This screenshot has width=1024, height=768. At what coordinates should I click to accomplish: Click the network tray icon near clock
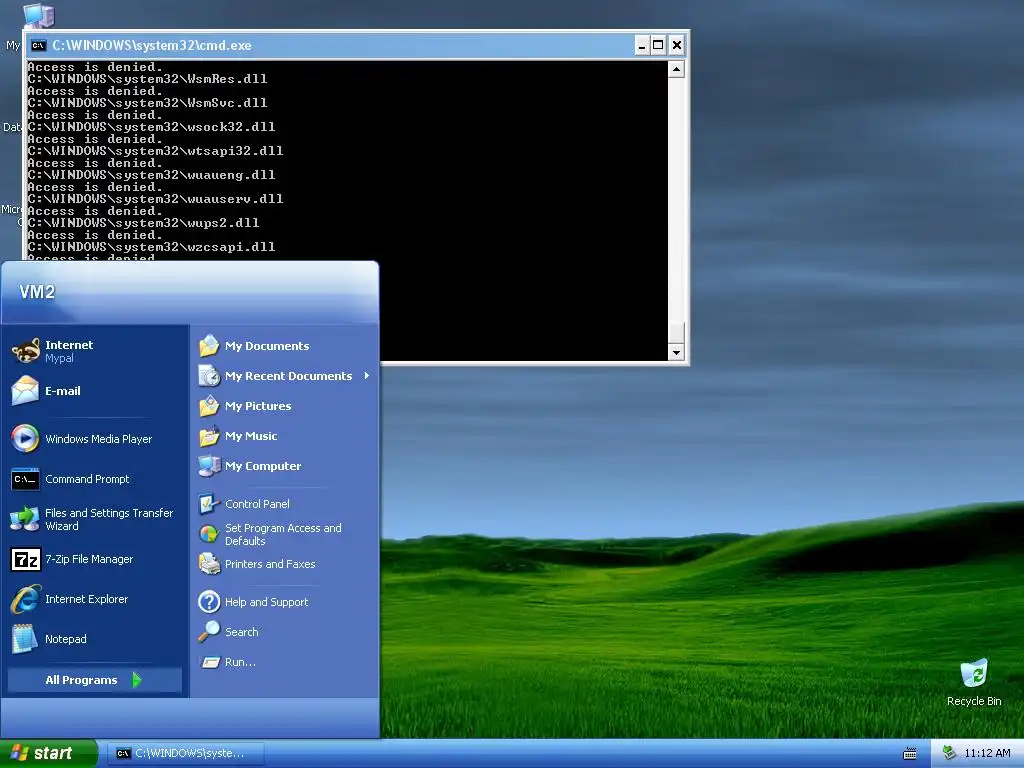(x=949, y=753)
